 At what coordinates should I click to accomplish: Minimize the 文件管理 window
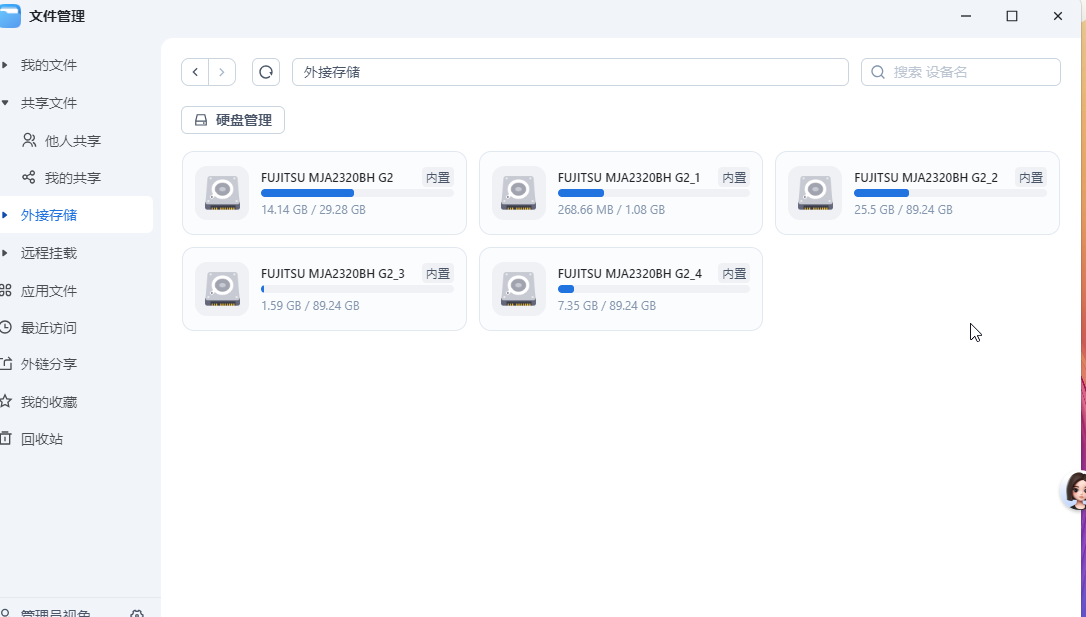(965, 16)
